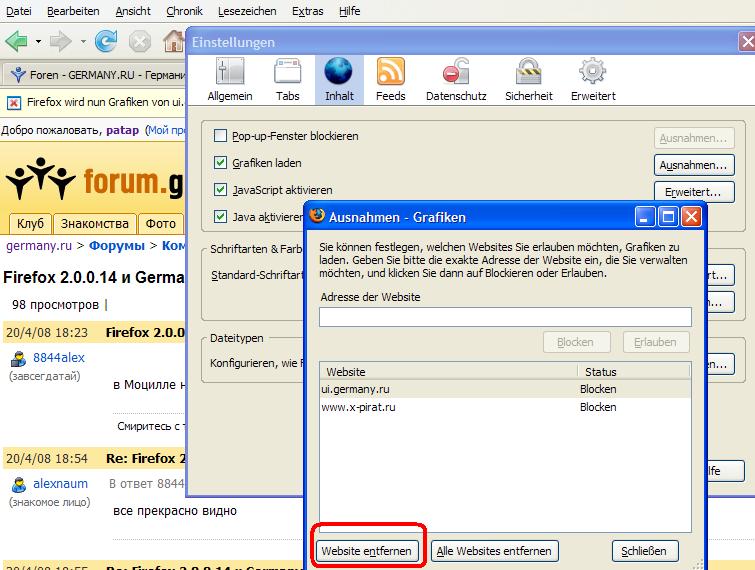Click the Firefox icon in Ausnahmen title bar
This screenshot has width=755, height=570.
click(x=317, y=216)
